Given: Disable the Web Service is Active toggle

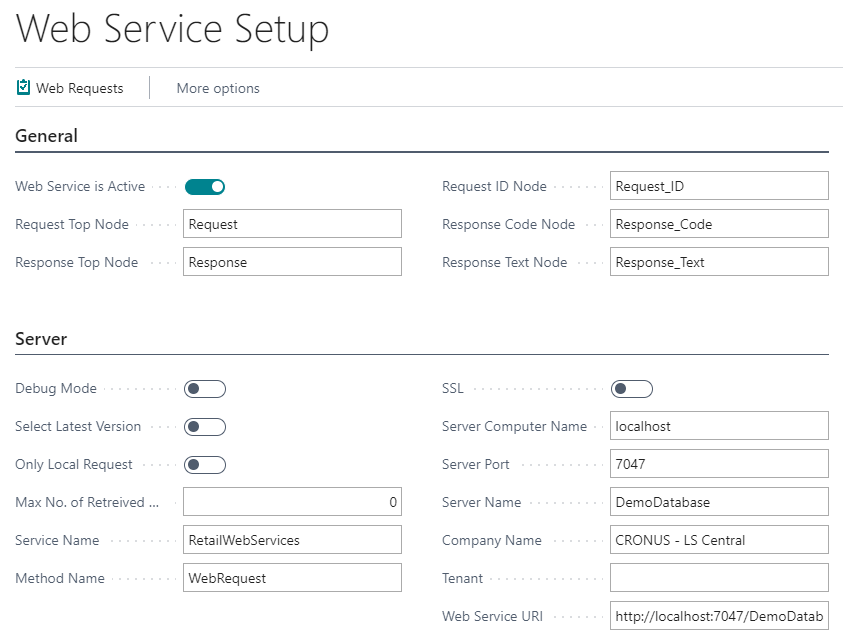Looking at the screenshot, I should (205, 186).
